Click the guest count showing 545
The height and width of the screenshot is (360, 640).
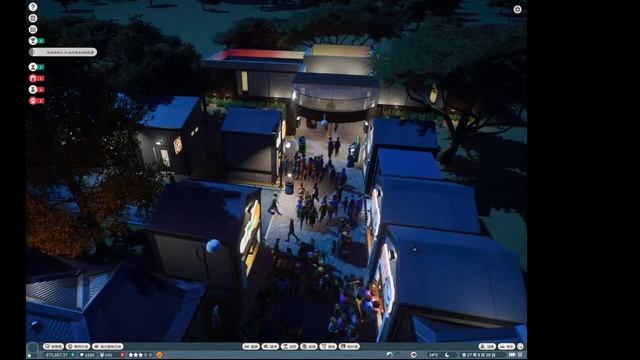pyautogui.click(x=106, y=355)
